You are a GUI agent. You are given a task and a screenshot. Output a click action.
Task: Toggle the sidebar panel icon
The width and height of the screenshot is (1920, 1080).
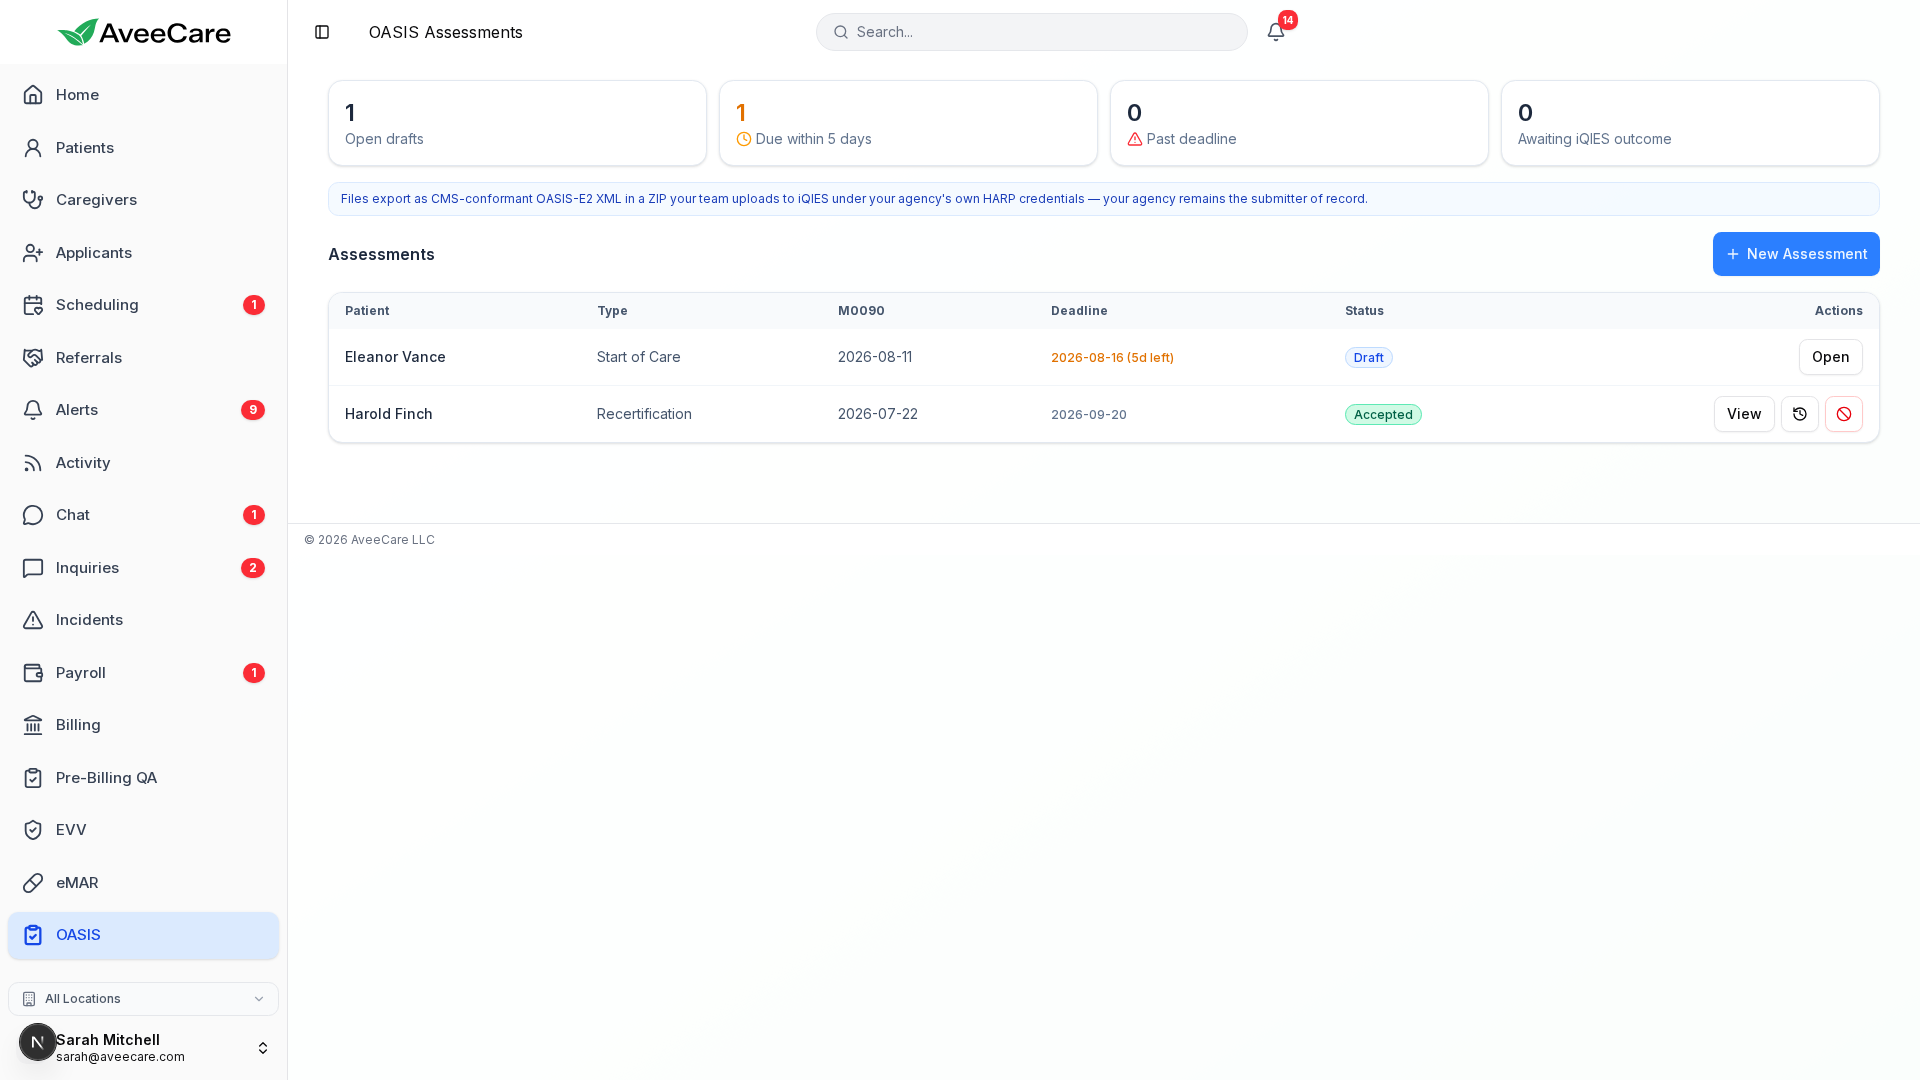pos(322,32)
